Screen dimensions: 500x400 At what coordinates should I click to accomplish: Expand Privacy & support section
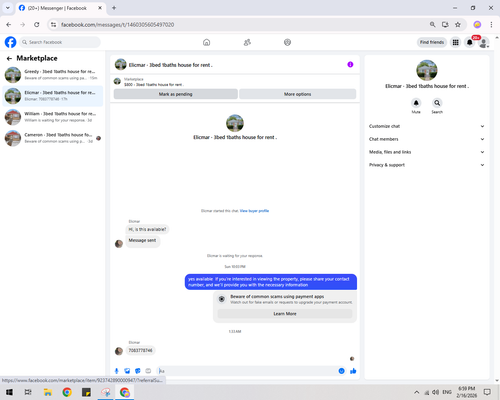[x=426, y=165]
